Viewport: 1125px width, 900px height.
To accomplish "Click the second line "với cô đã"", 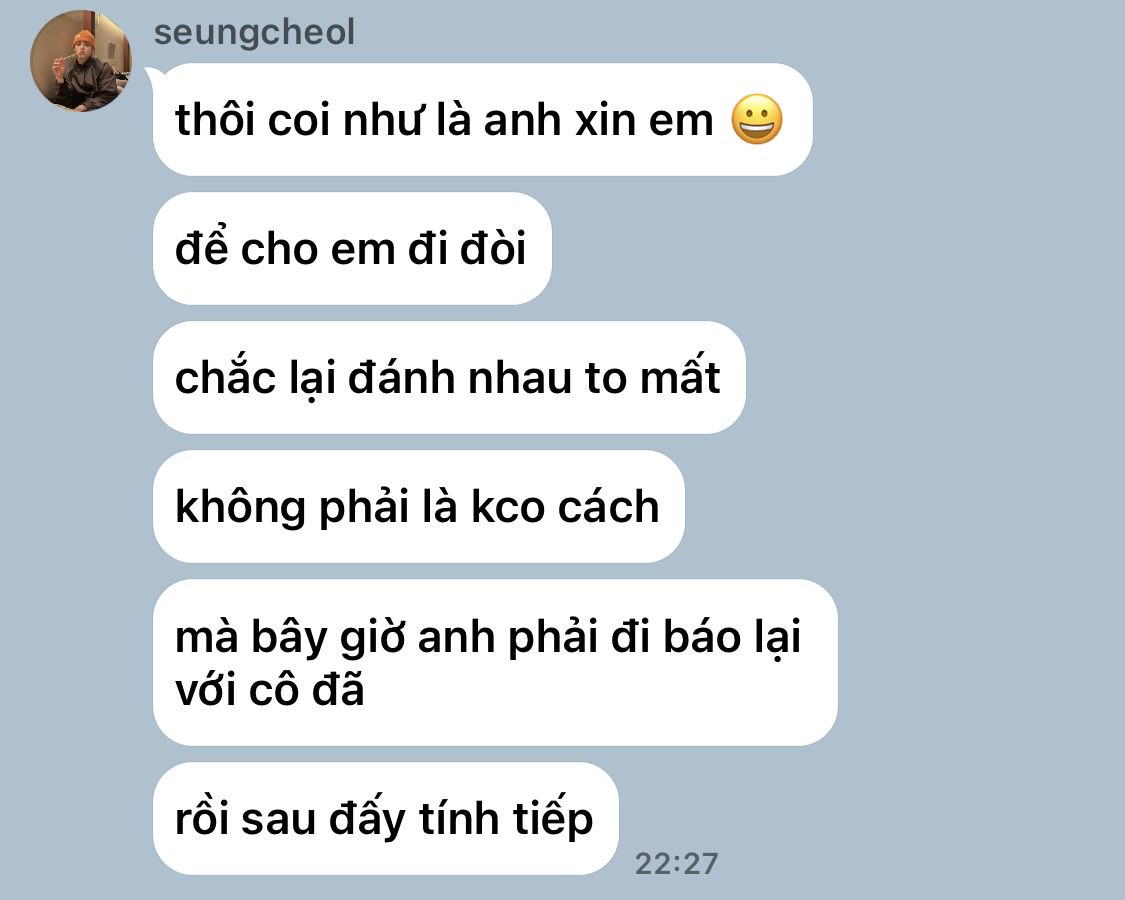I will click(270, 690).
